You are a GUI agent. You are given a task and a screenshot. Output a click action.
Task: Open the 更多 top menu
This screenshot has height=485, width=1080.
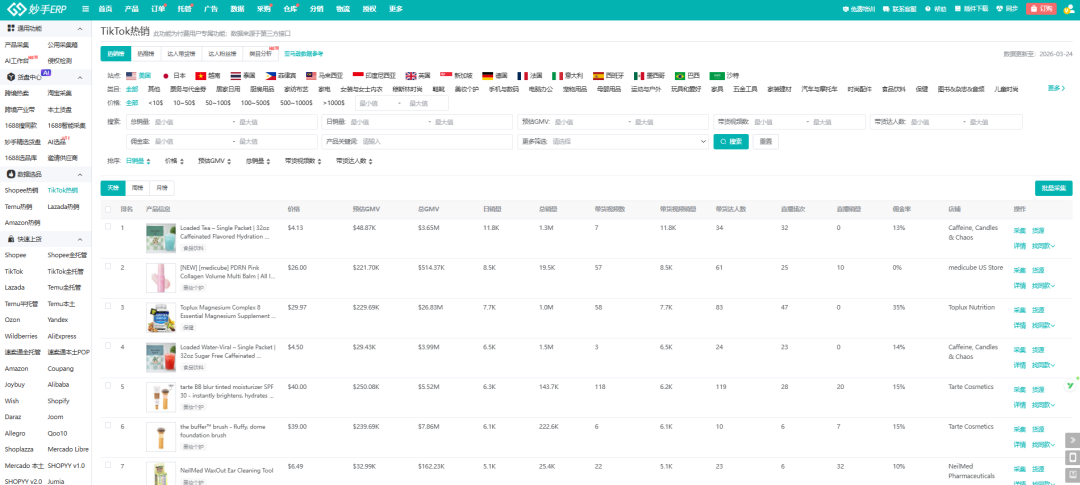point(395,9)
